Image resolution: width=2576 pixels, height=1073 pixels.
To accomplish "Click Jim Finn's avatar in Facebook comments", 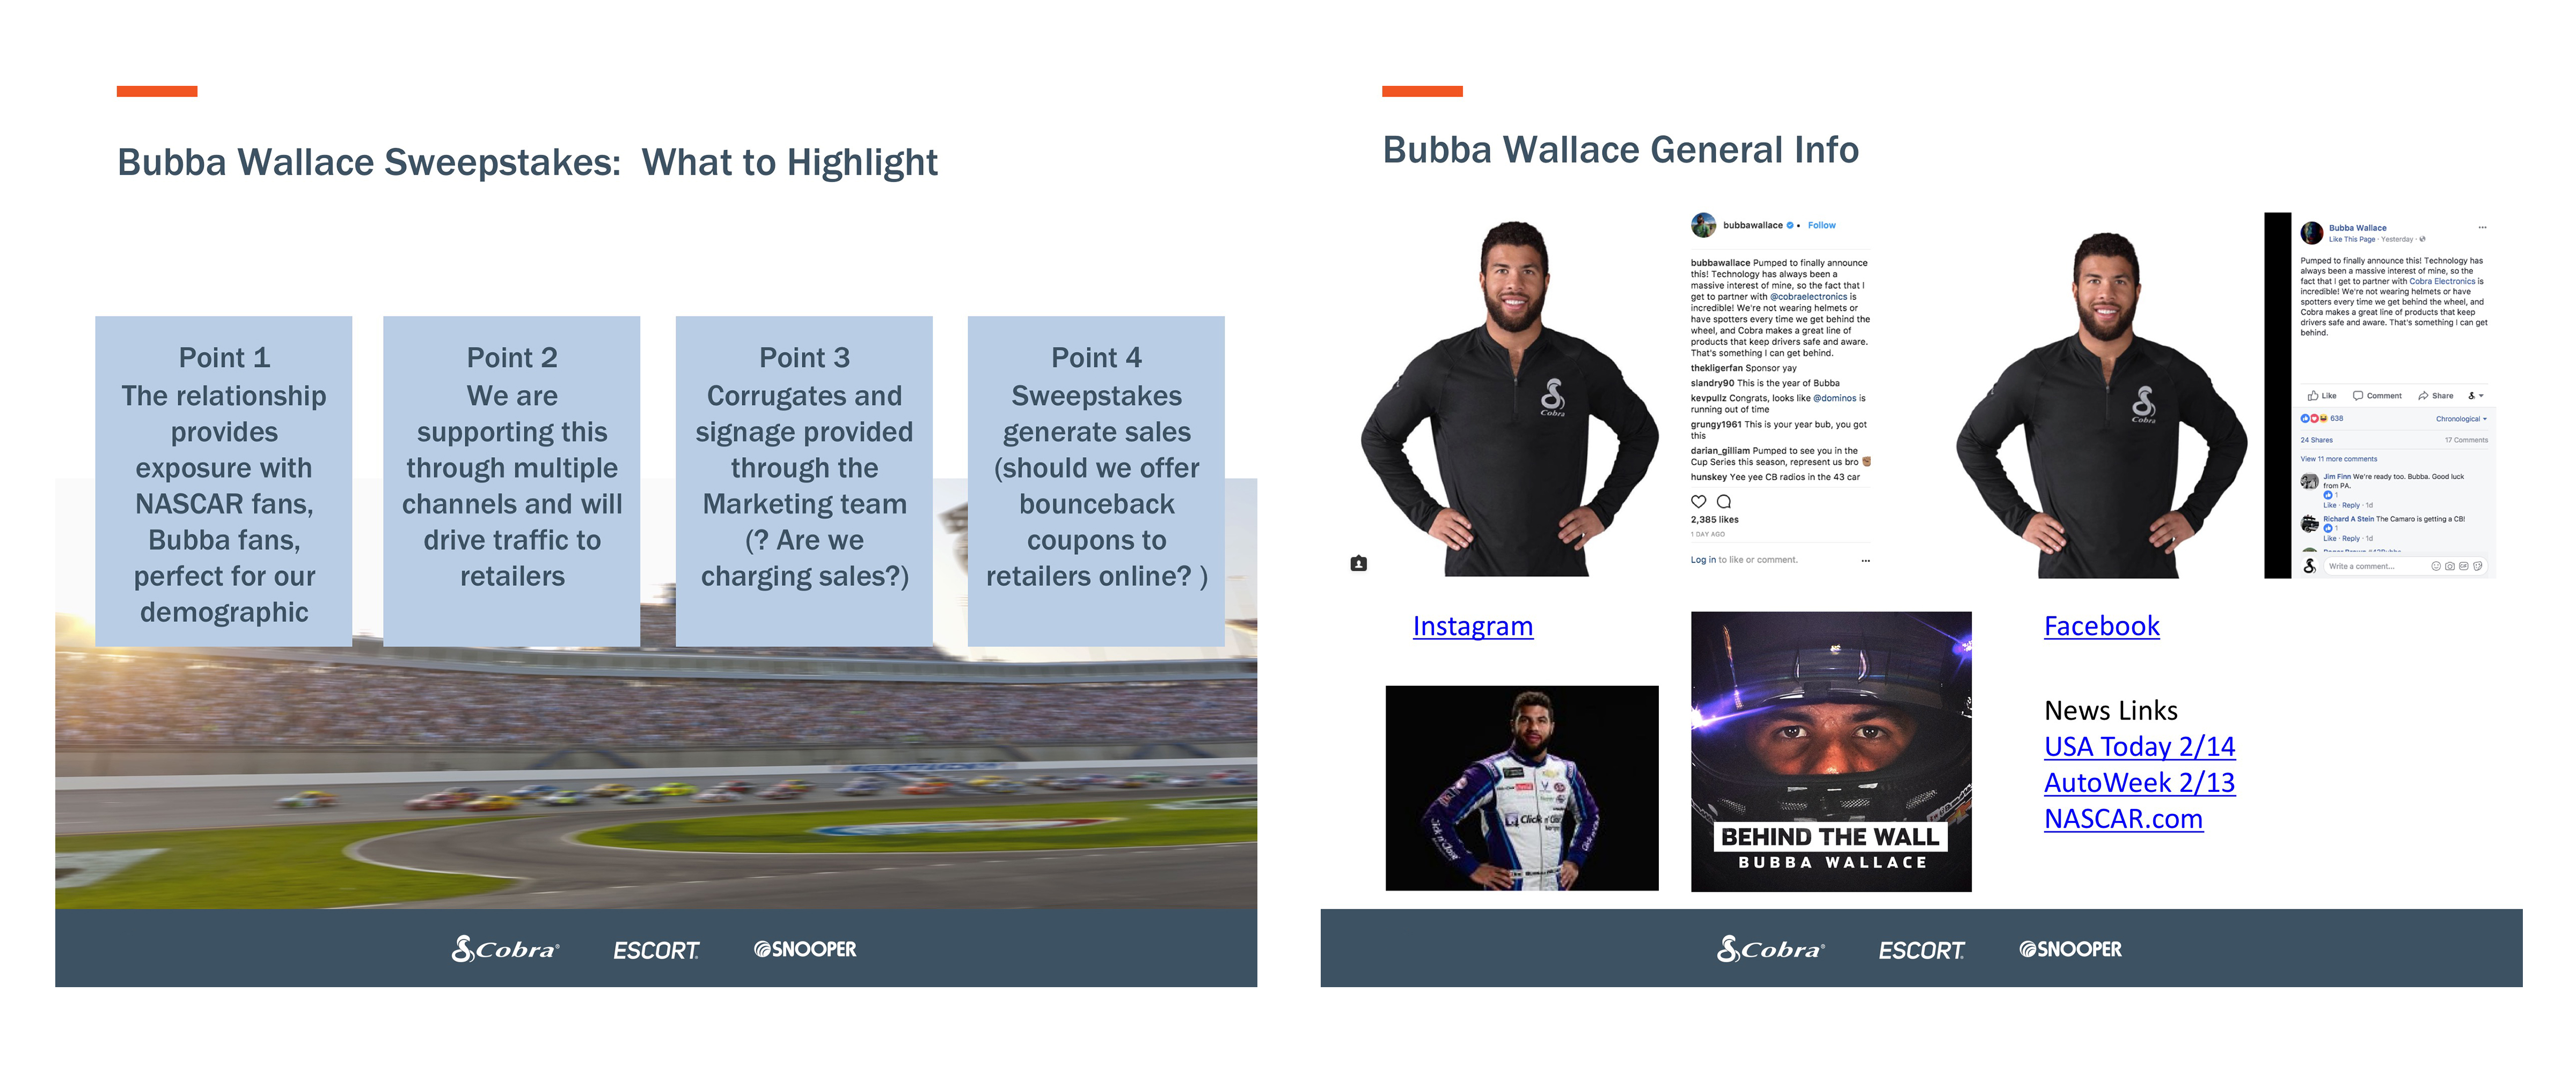I will pyautogui.click(x=2309, y=481).
